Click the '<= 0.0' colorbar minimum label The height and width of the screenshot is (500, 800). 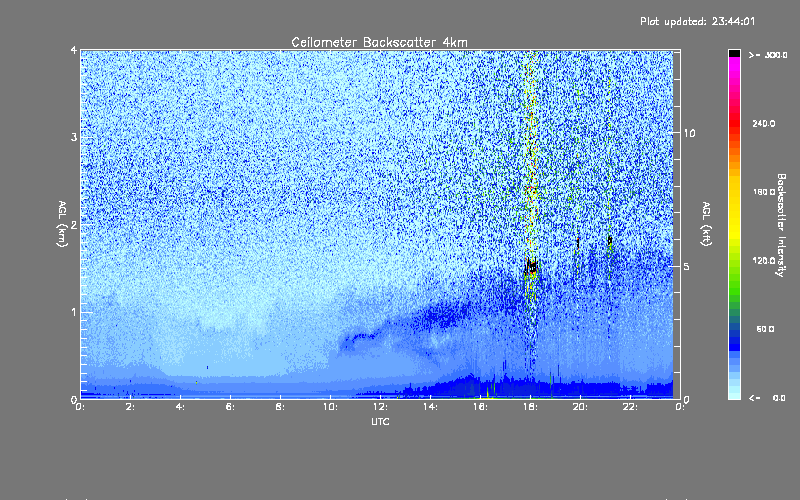pyautogui.click(x=767, y=398)
